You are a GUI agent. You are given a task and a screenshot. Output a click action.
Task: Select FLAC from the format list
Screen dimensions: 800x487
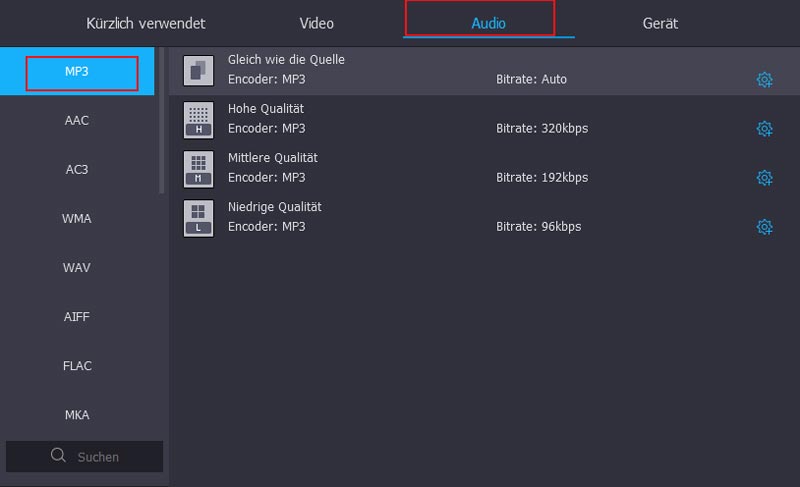pos(77,366)
